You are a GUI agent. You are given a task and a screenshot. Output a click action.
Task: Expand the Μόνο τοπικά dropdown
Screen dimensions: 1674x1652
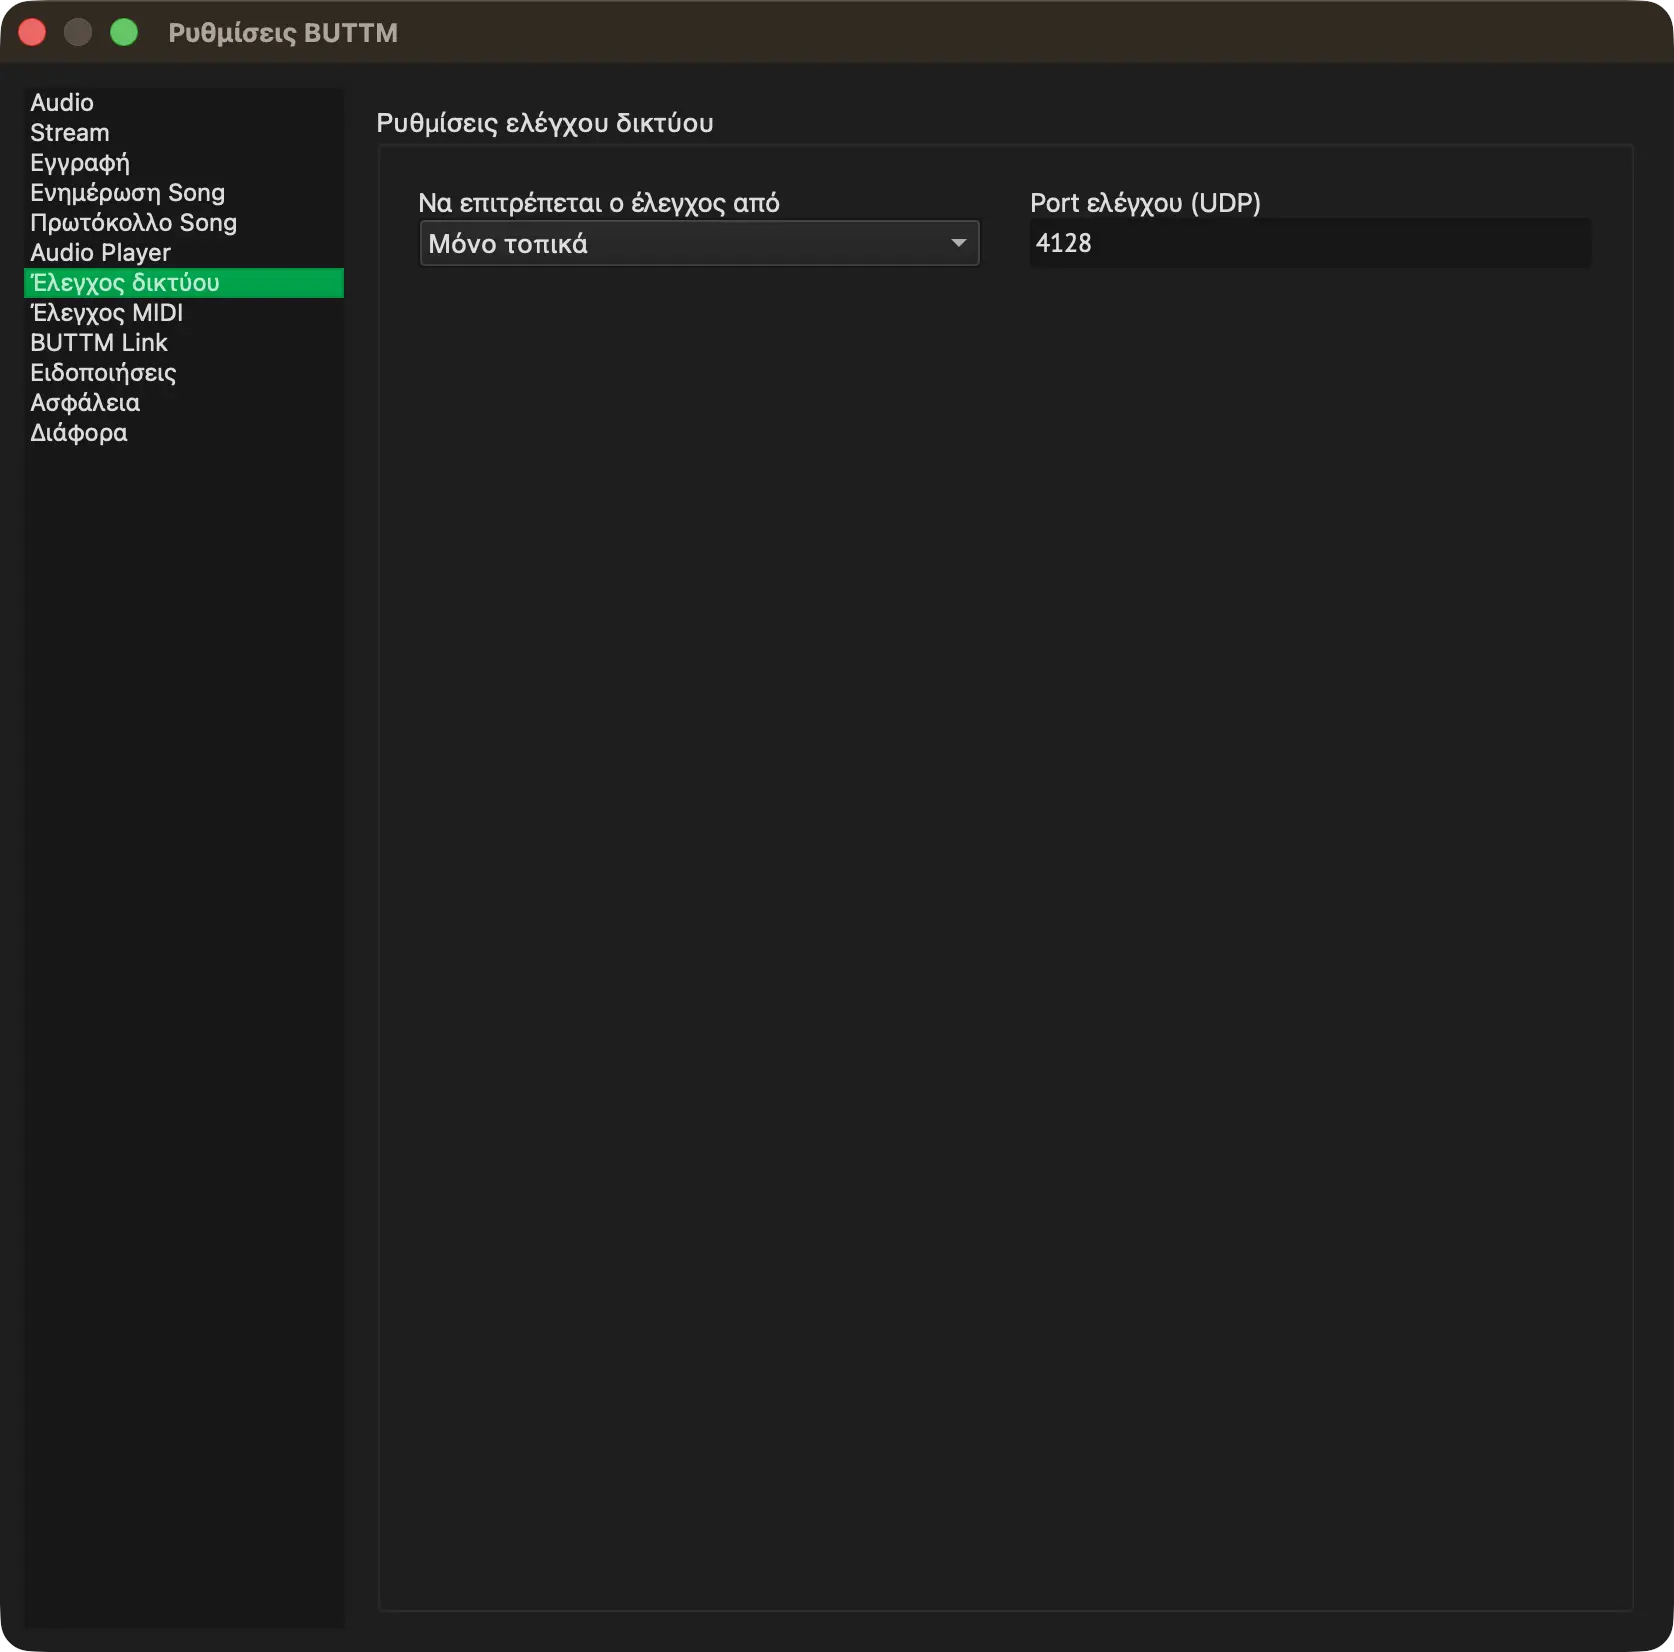(699, 243)
